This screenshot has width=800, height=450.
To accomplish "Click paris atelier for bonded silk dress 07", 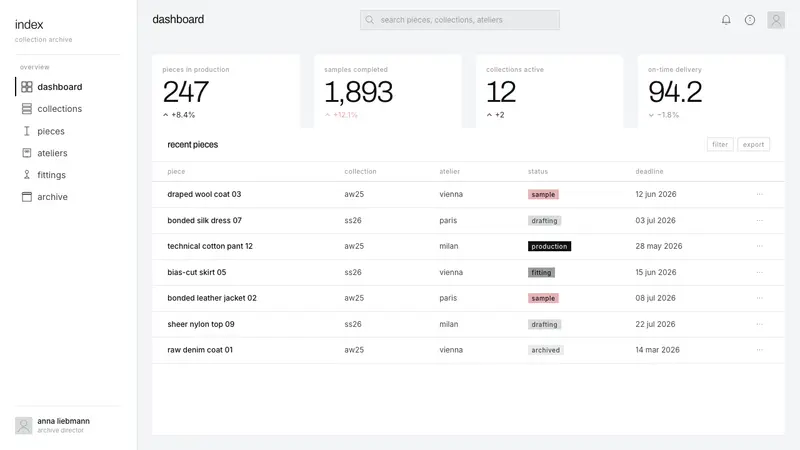I will 448,220.
